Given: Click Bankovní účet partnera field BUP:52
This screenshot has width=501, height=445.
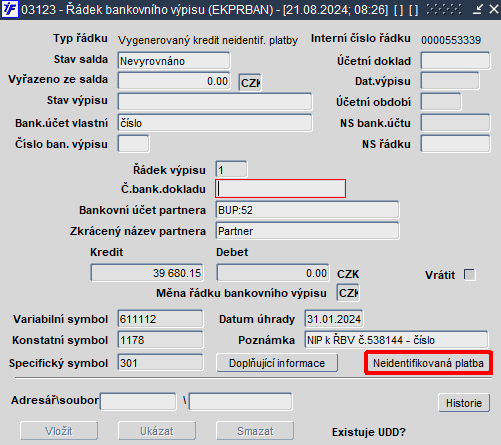Looking at the screenshot, I should coord(307,210).
